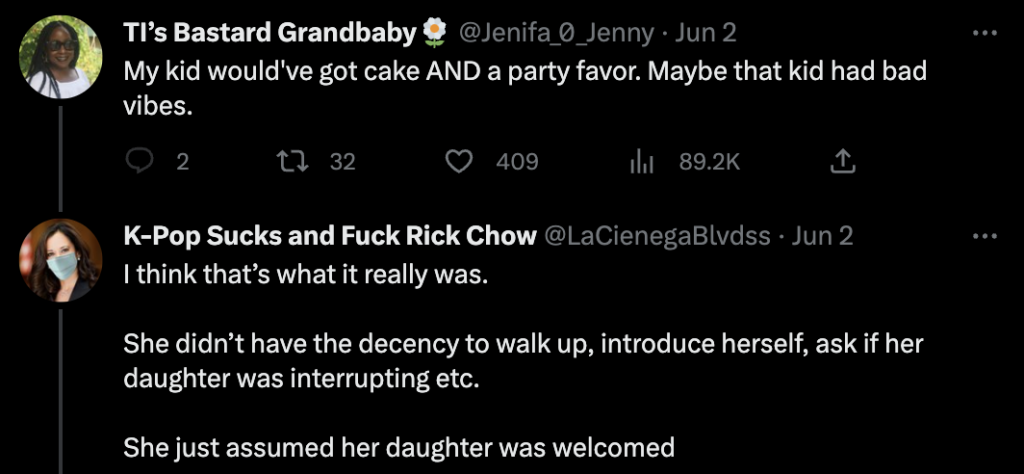This screenshot has width=1024, height=474.
Task: View analytics showing 89.2K views
Action: tap(642, 161)
